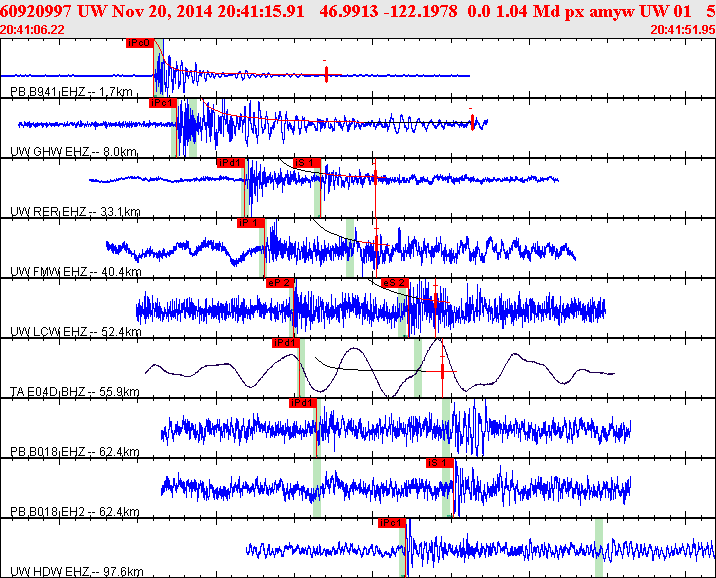Click the TA E04D BHZ -- 55.9km channel label
716x578 pixels.
tap(74, 392)
